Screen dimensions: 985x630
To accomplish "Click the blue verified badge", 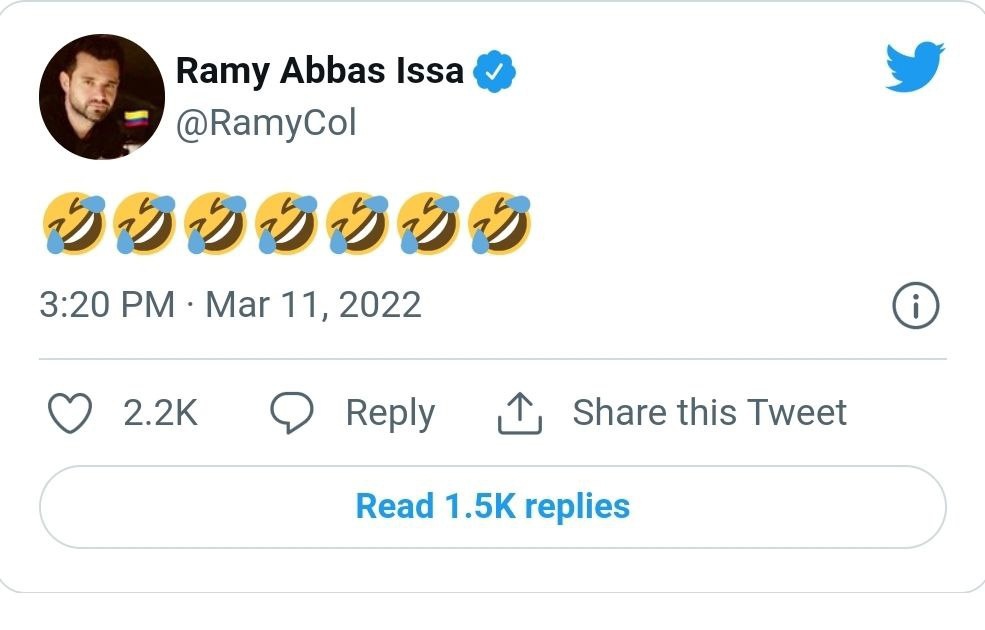I will tap(494, 72).
